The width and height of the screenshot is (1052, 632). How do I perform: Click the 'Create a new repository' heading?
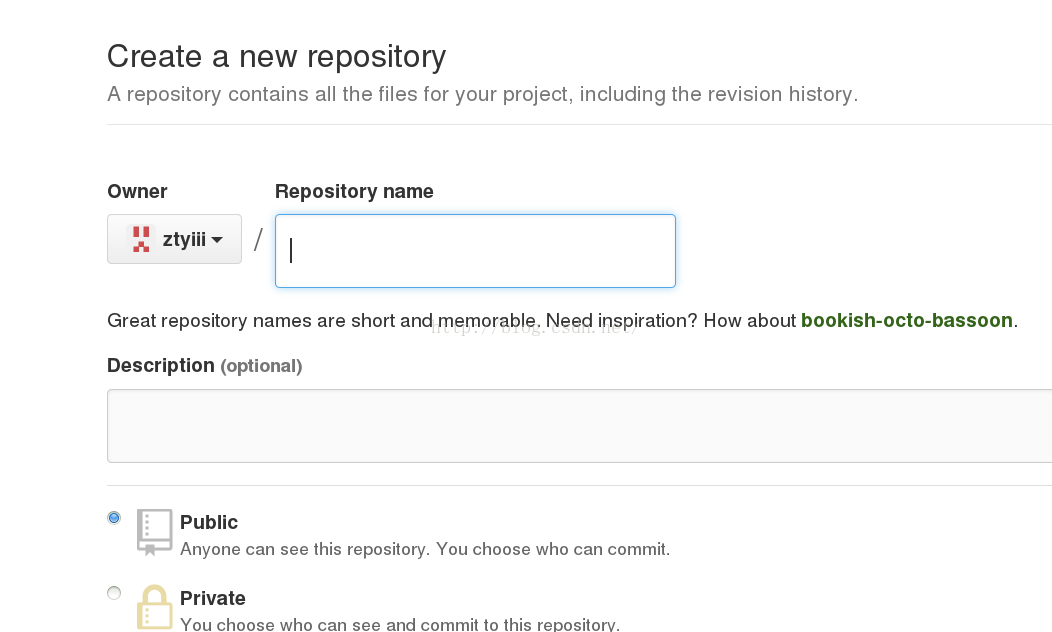coord(276,56)
